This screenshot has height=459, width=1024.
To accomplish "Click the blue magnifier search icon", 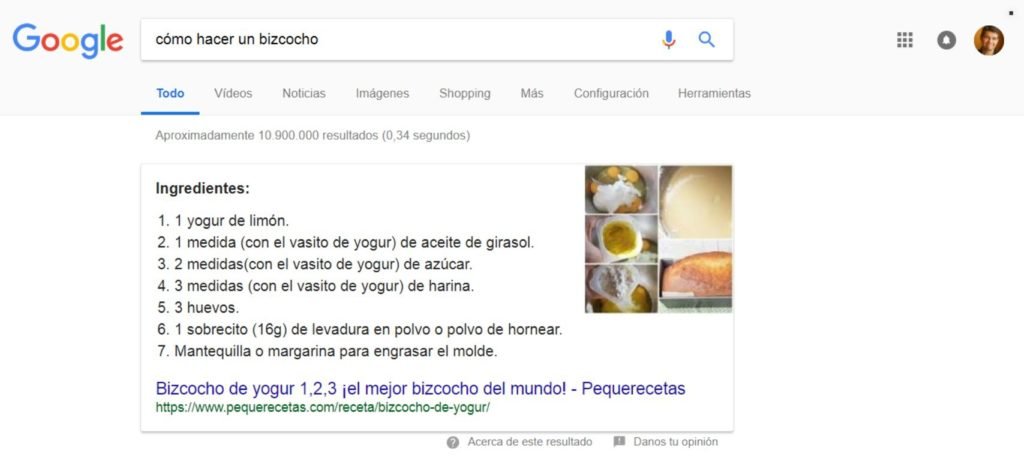I will 706,40.
